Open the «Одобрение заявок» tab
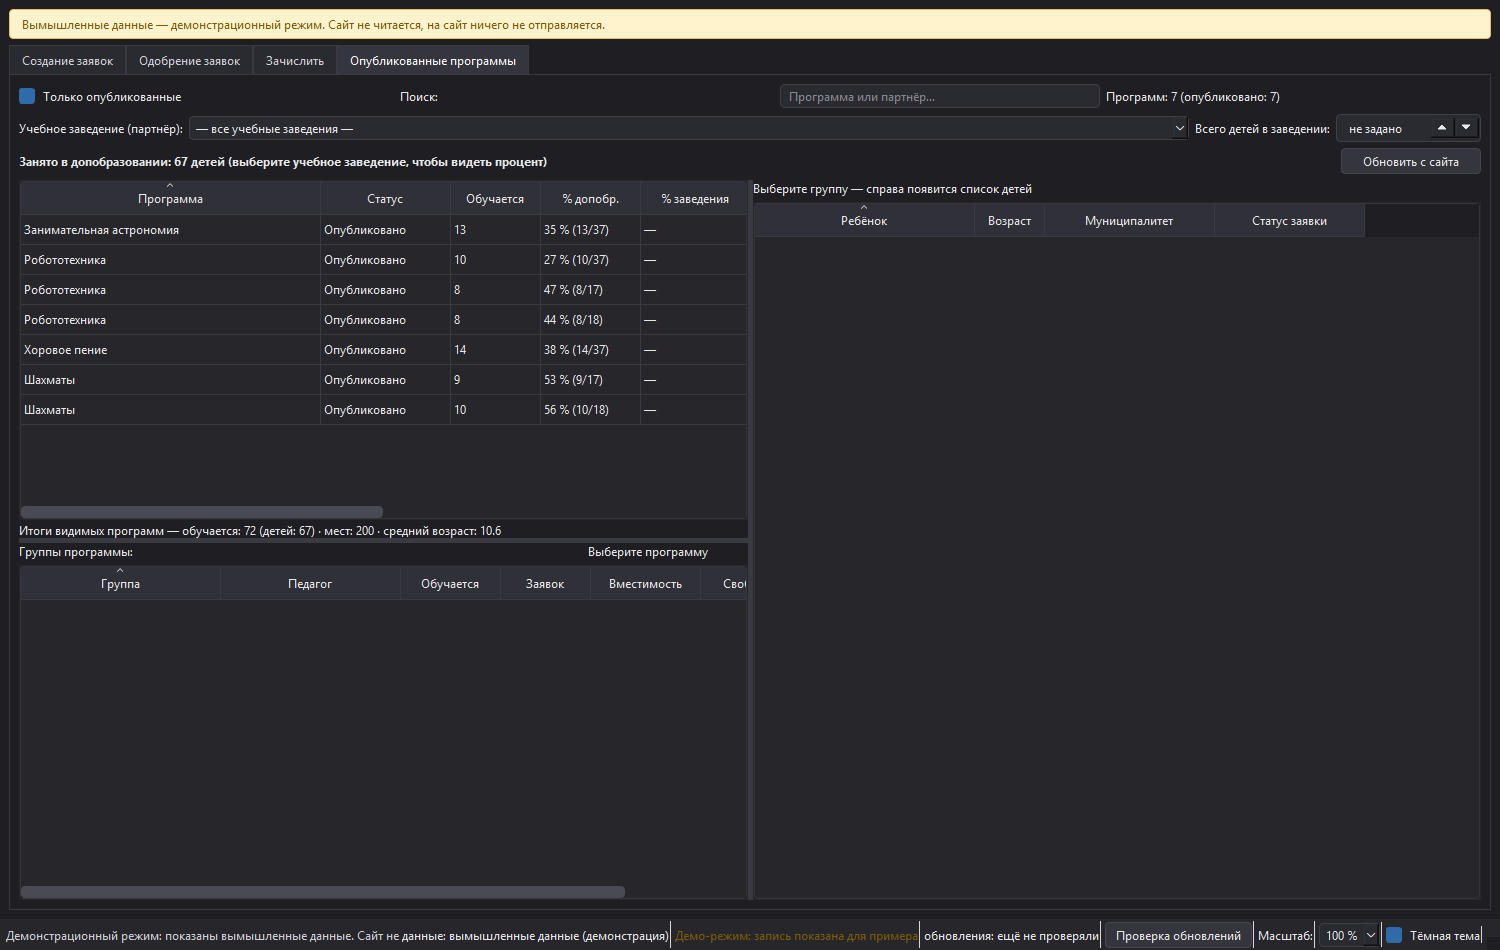The height and width of the screenshot is (950, 1500). (x=190, y=61)
